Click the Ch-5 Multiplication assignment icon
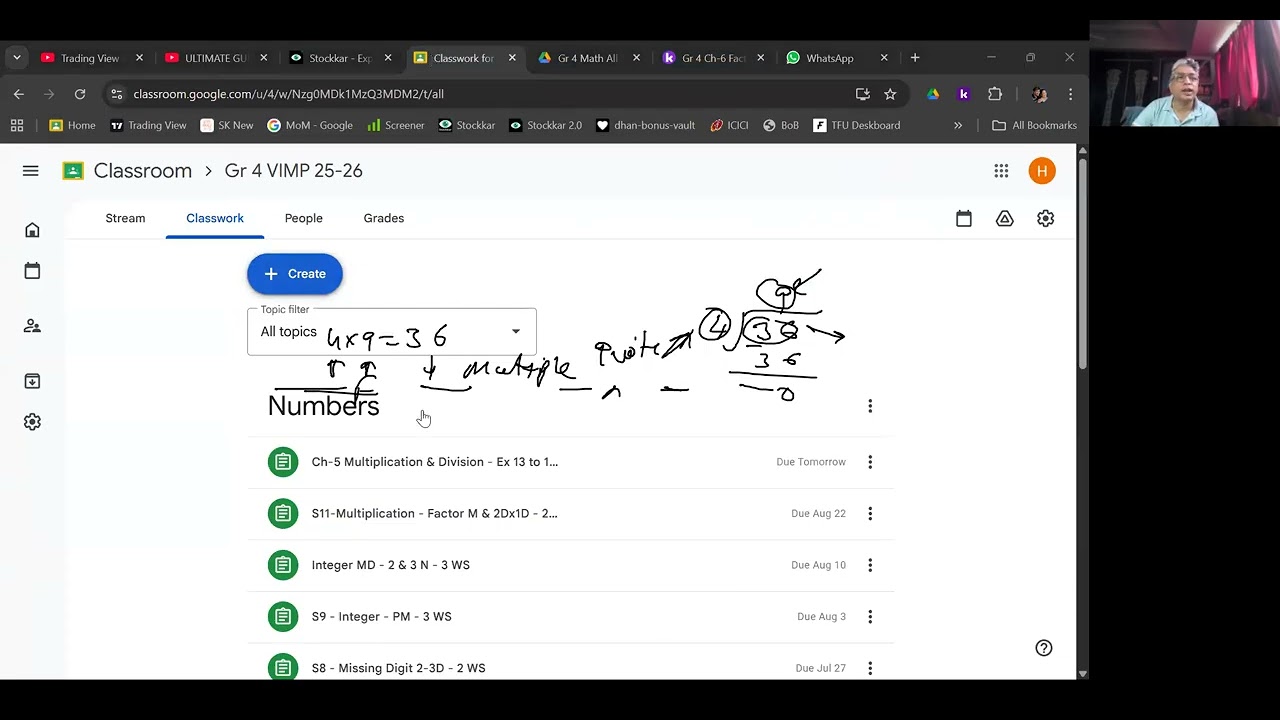This screenshot has height=720, width=1280. click(x=283, y=462)
